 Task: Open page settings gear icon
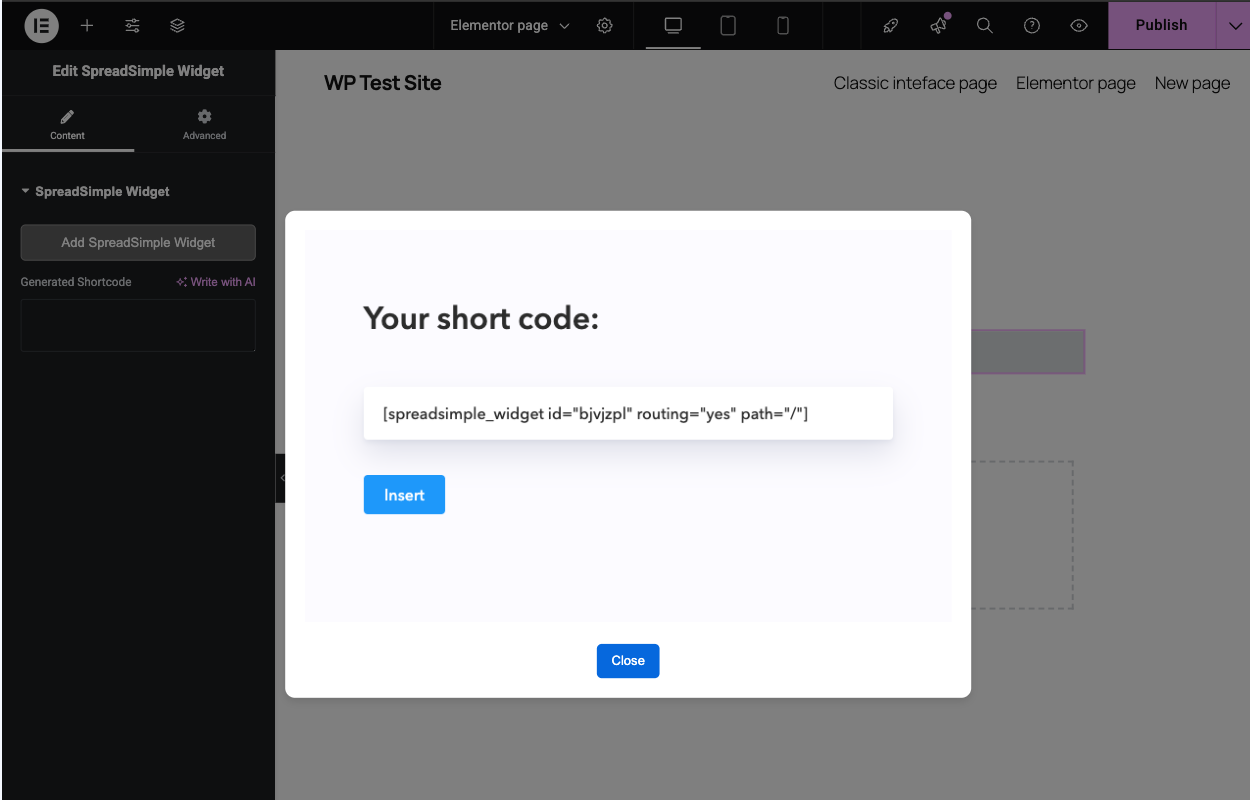604,25
